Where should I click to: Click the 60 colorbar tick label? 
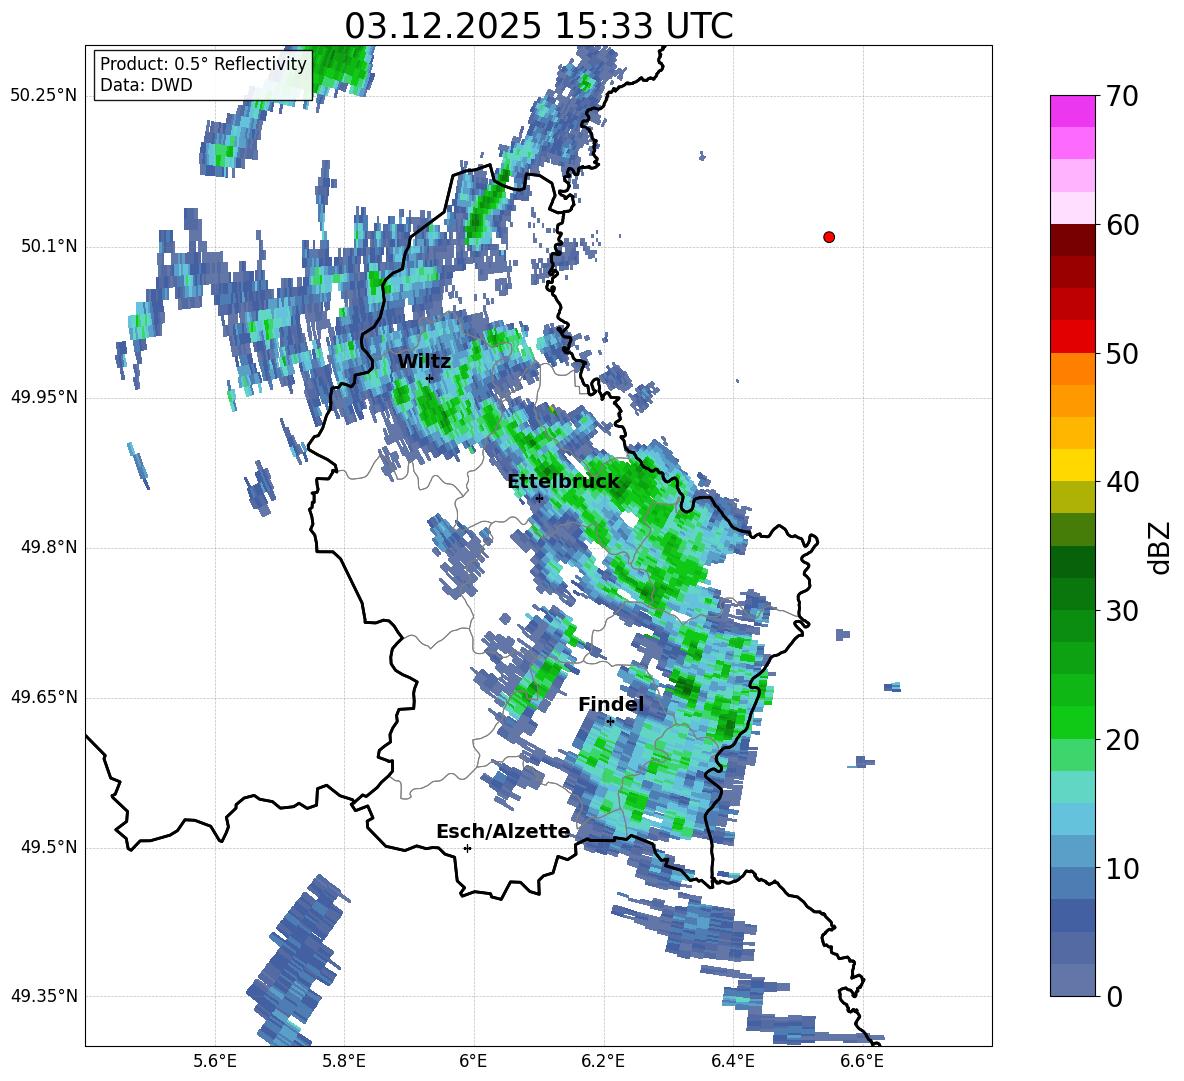(x=1122, y=225)
